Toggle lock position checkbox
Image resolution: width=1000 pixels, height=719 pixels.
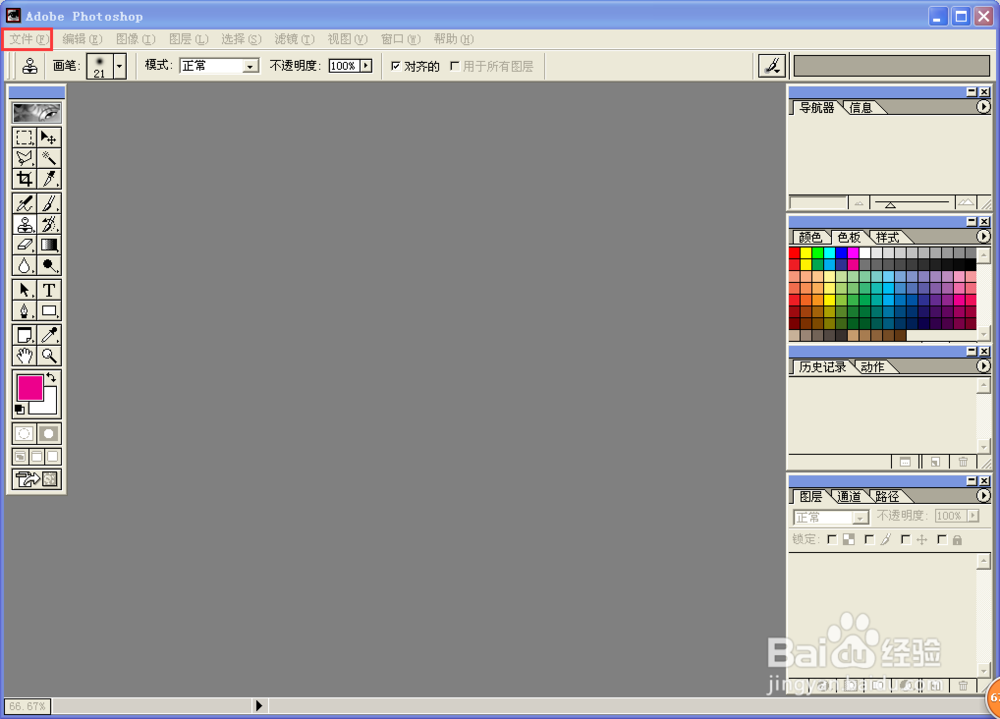click(905, 540)
